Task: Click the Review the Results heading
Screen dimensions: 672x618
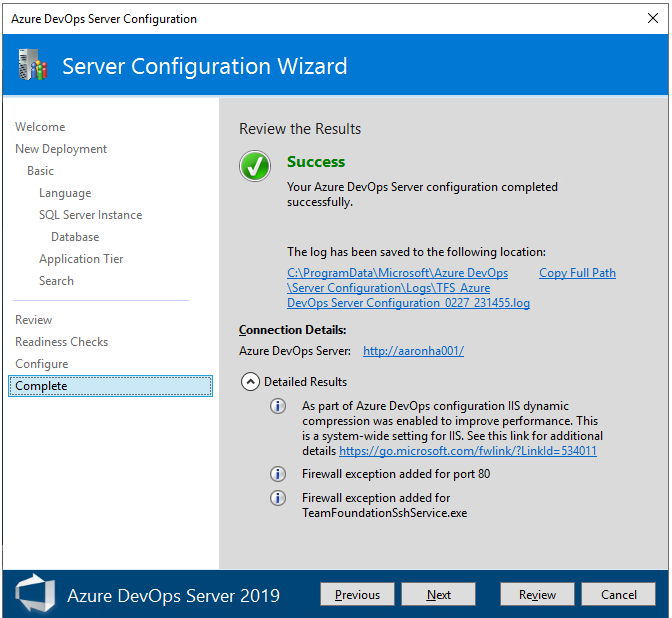Action: coord(300,129)
